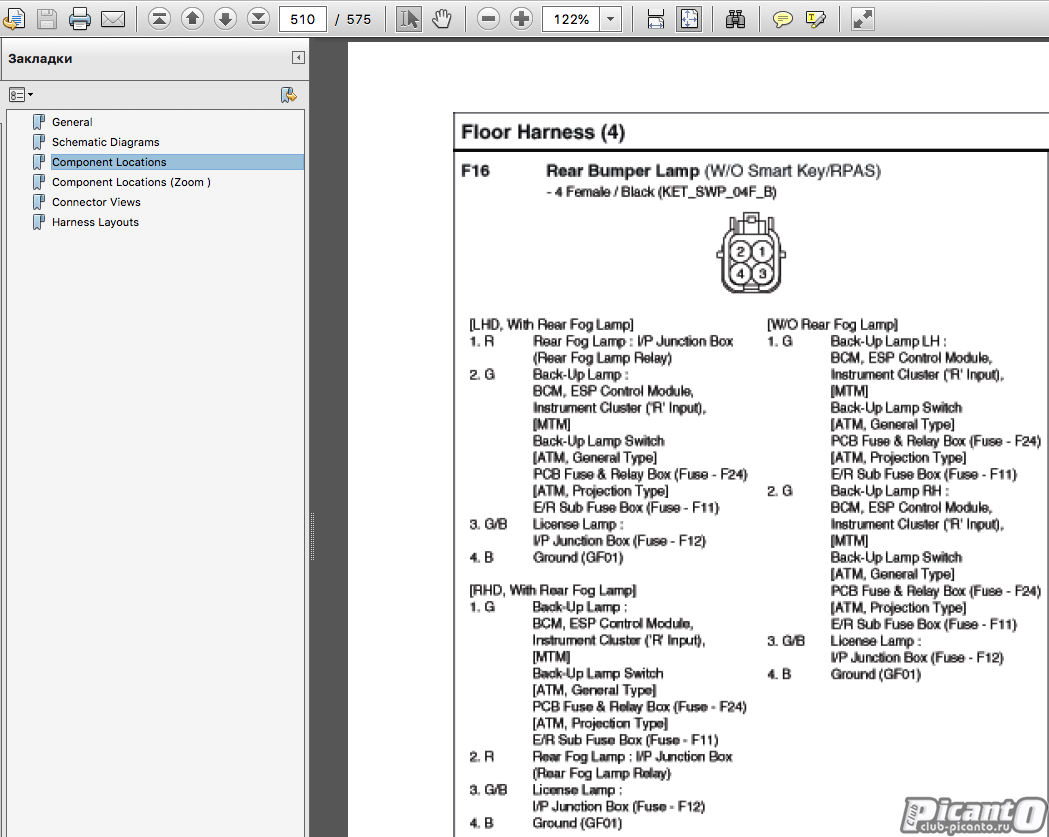
Task: Click the "Rear Bumper Lamp" title text
Action: click(x=622, y=171)
